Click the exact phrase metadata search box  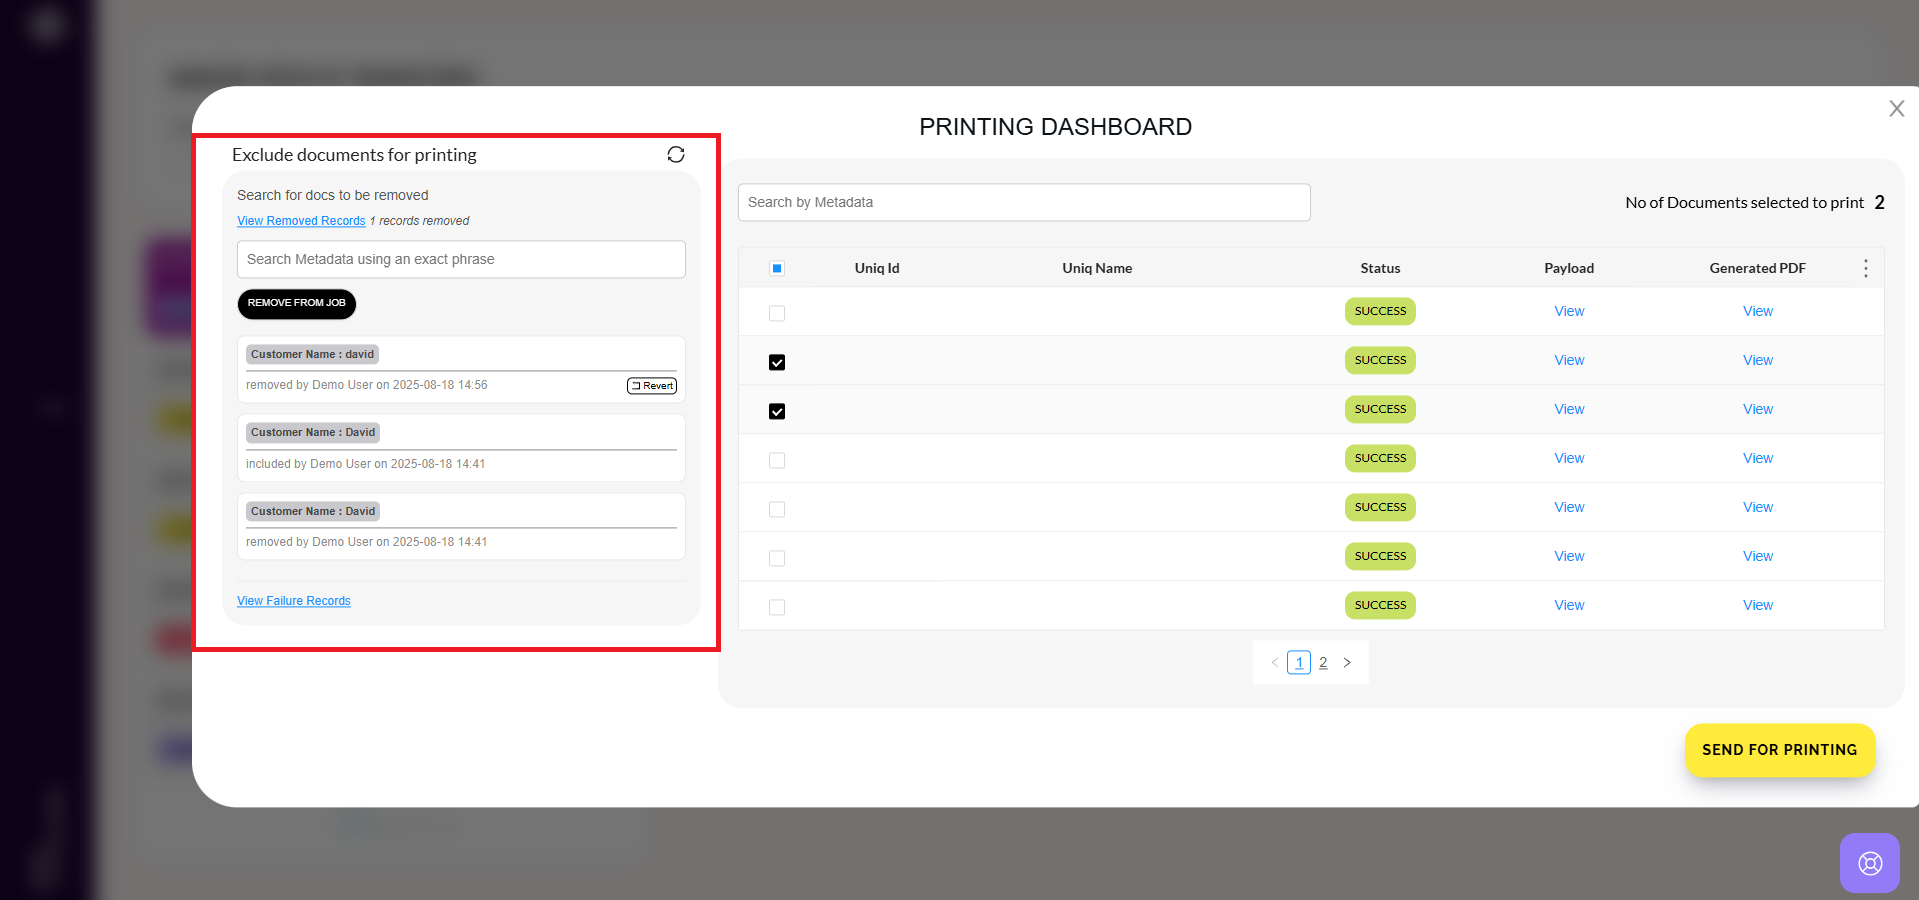tap(461, 259)
